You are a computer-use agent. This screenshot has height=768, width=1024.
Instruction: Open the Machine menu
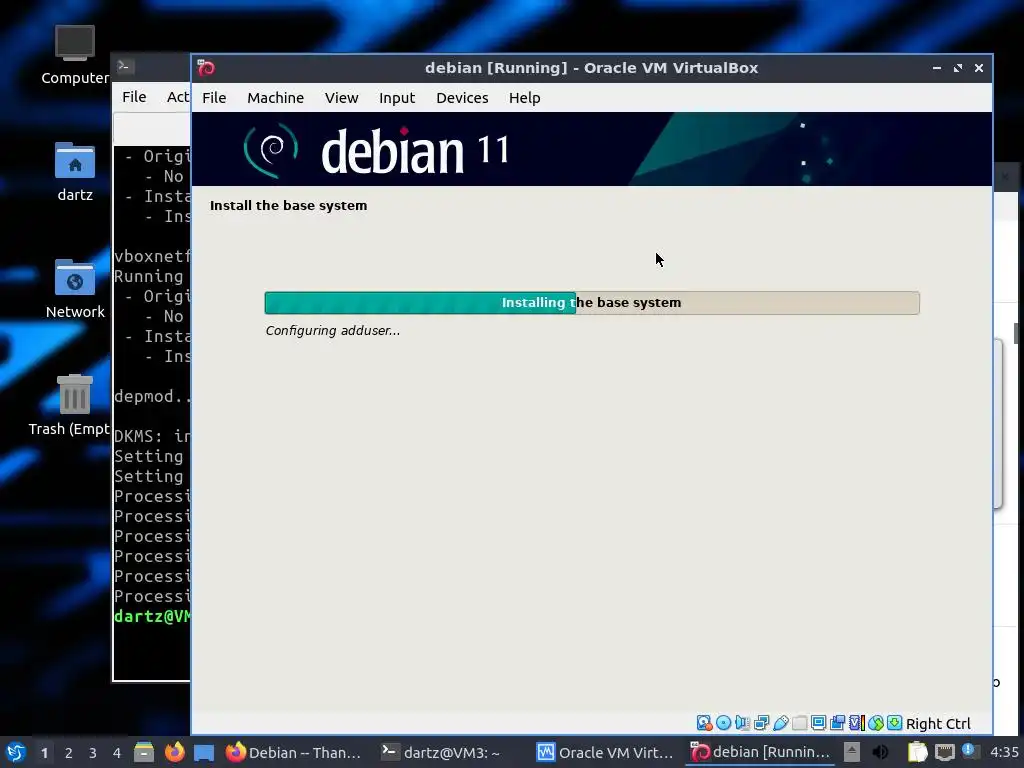tap(275, 98)
